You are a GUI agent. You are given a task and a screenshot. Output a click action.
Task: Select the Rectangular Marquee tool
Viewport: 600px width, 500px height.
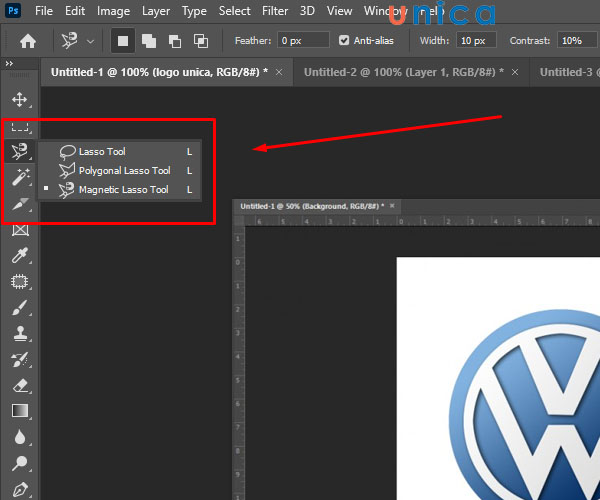[20, 127]
